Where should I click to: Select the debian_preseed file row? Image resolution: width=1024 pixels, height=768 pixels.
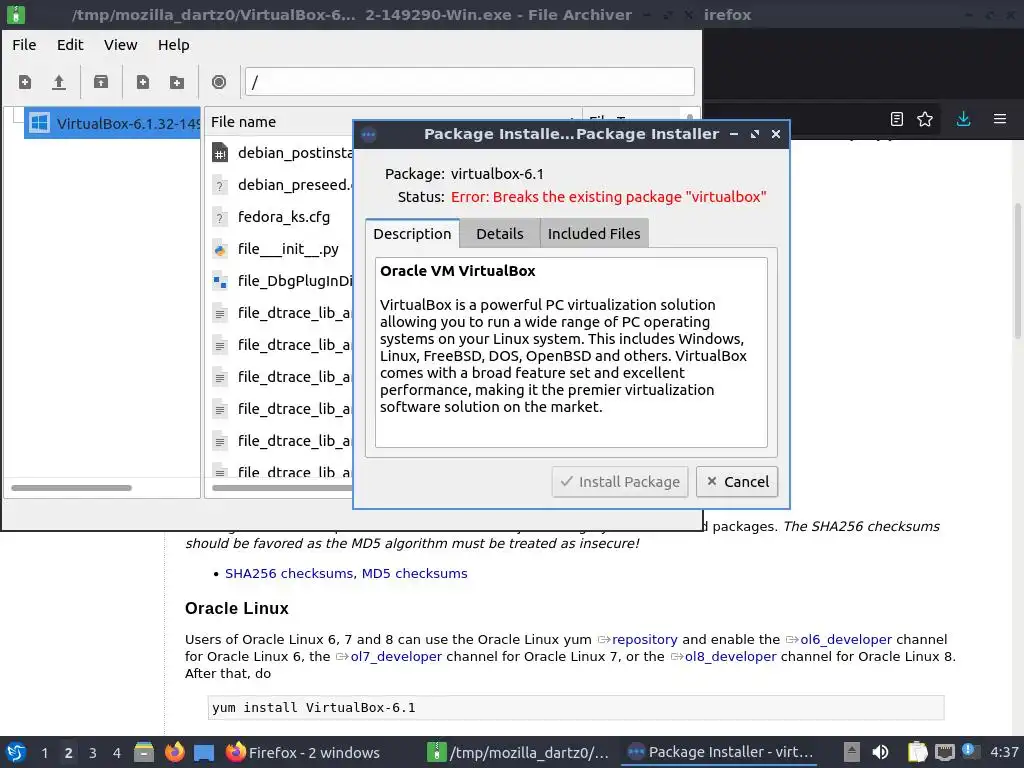pyautogui.click(x=281, y=185)
